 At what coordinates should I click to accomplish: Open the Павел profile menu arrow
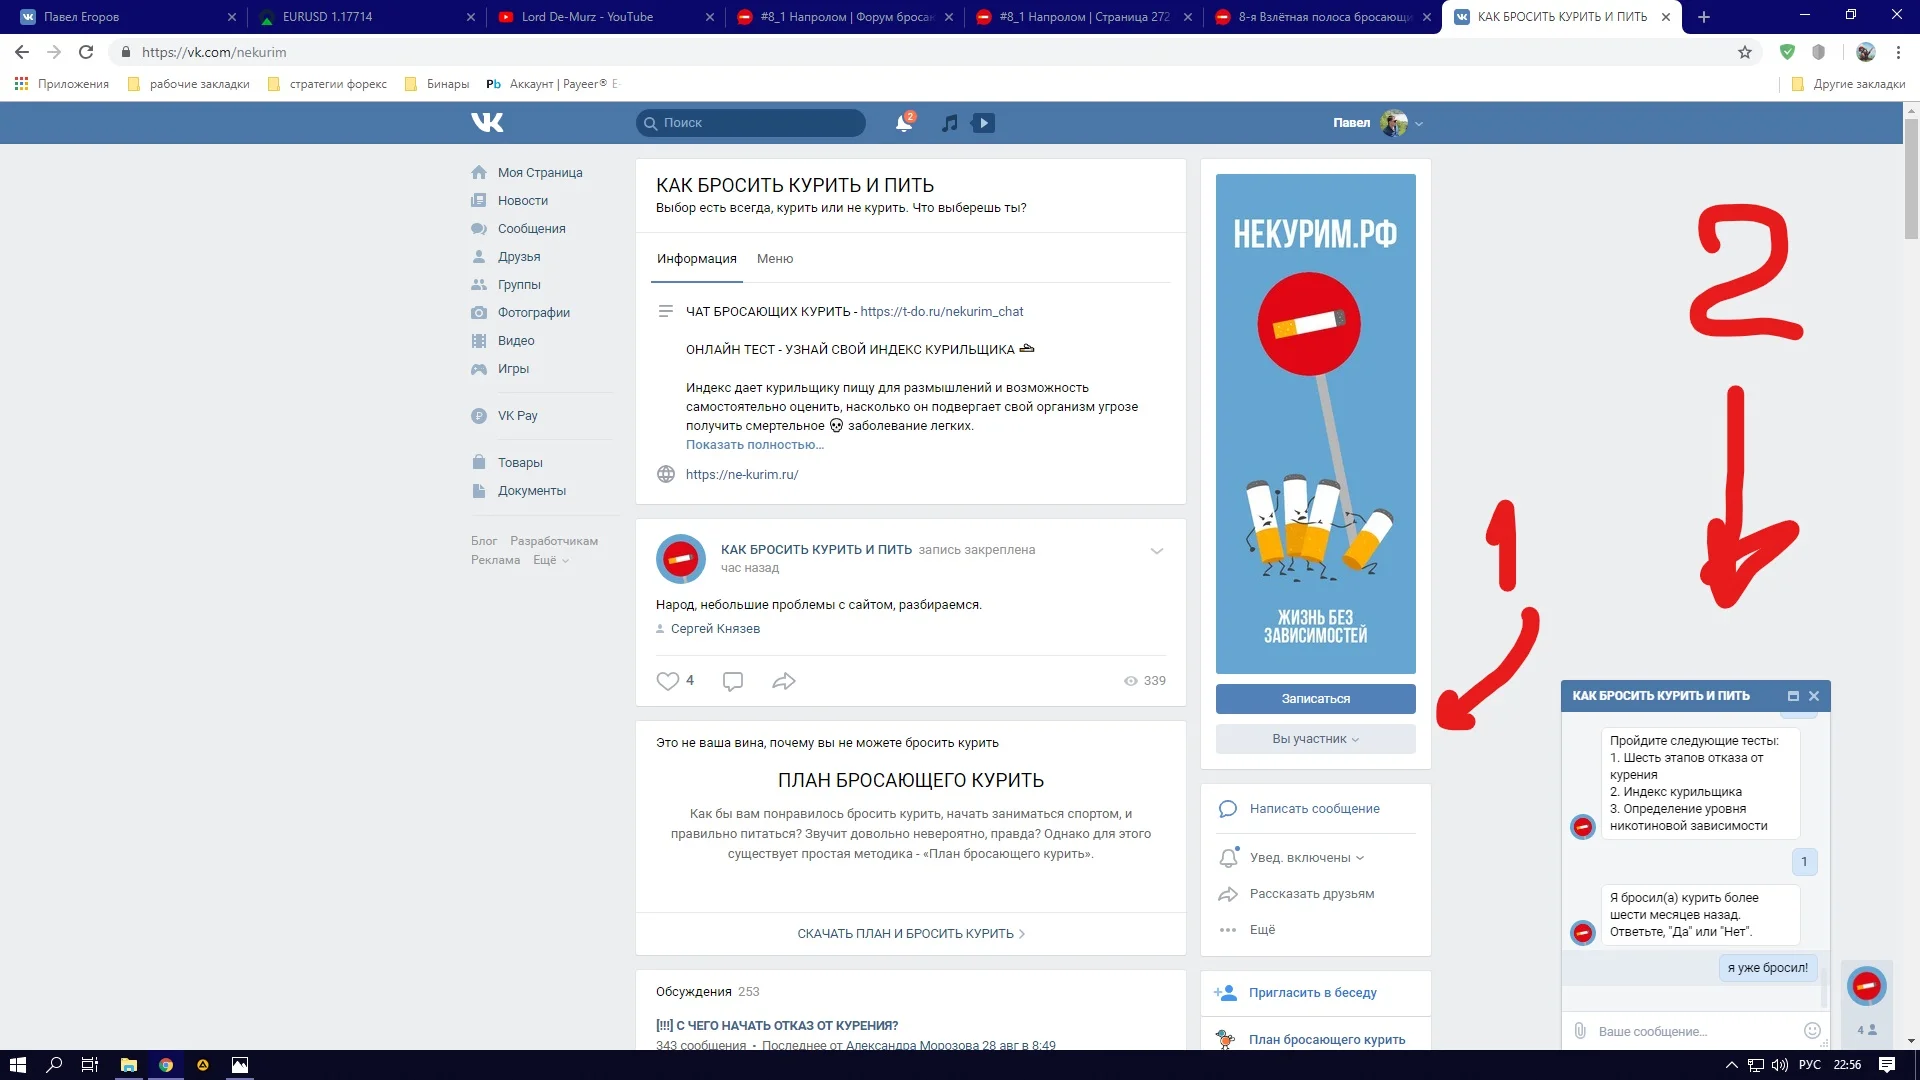1419,124
